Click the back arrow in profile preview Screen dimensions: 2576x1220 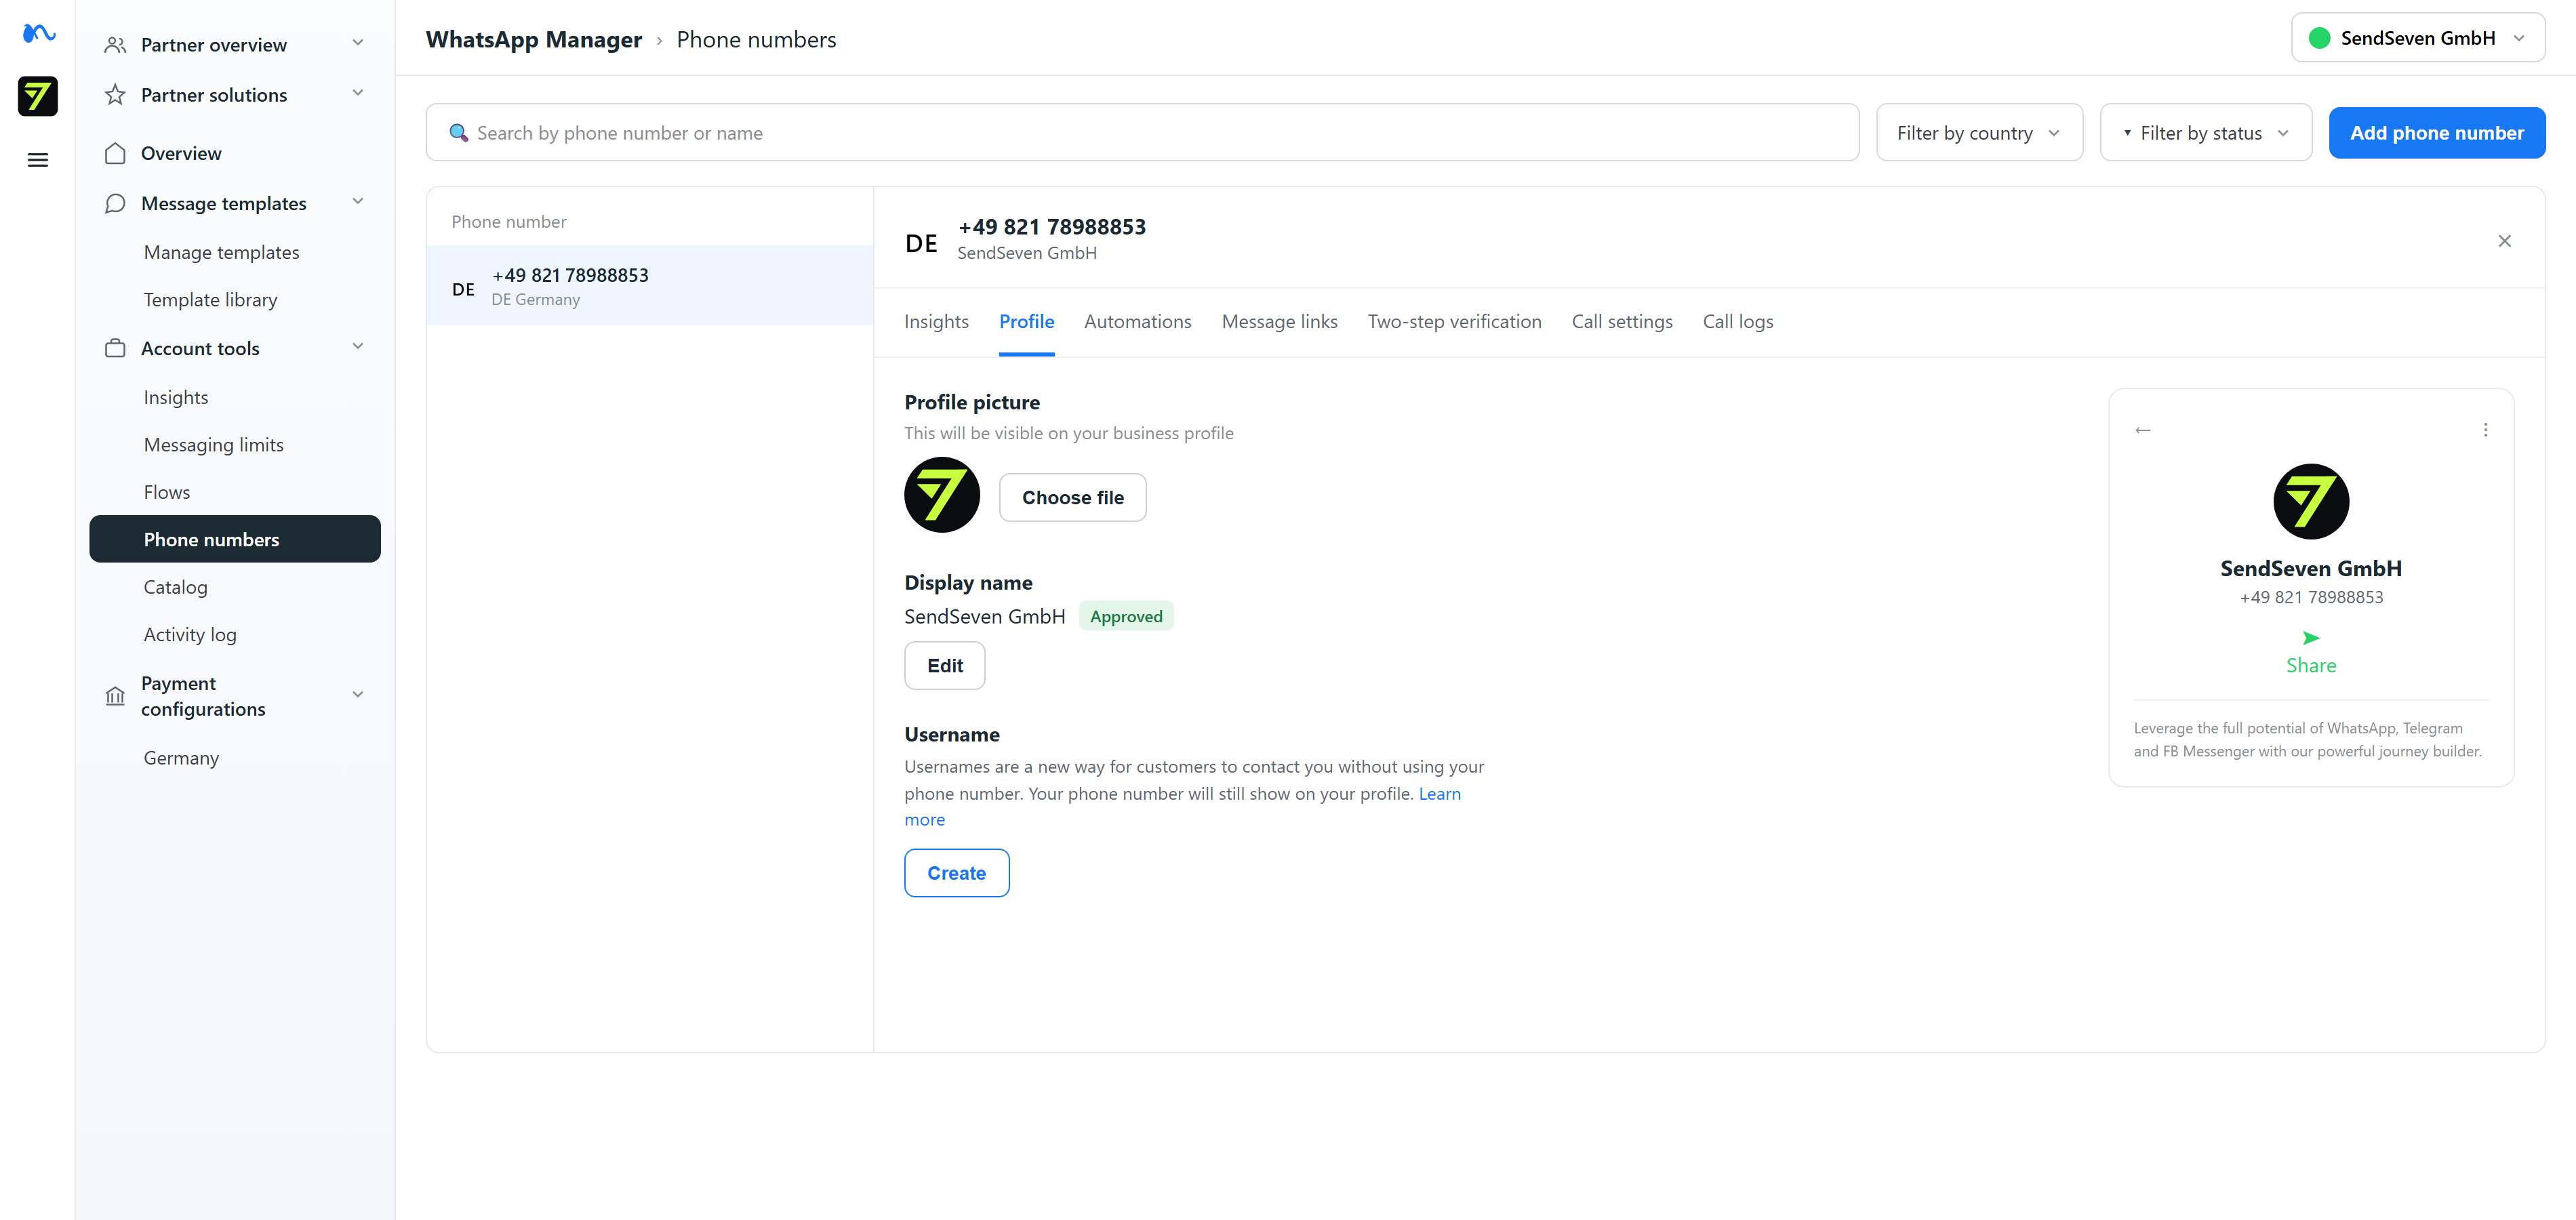point(2143,430)
